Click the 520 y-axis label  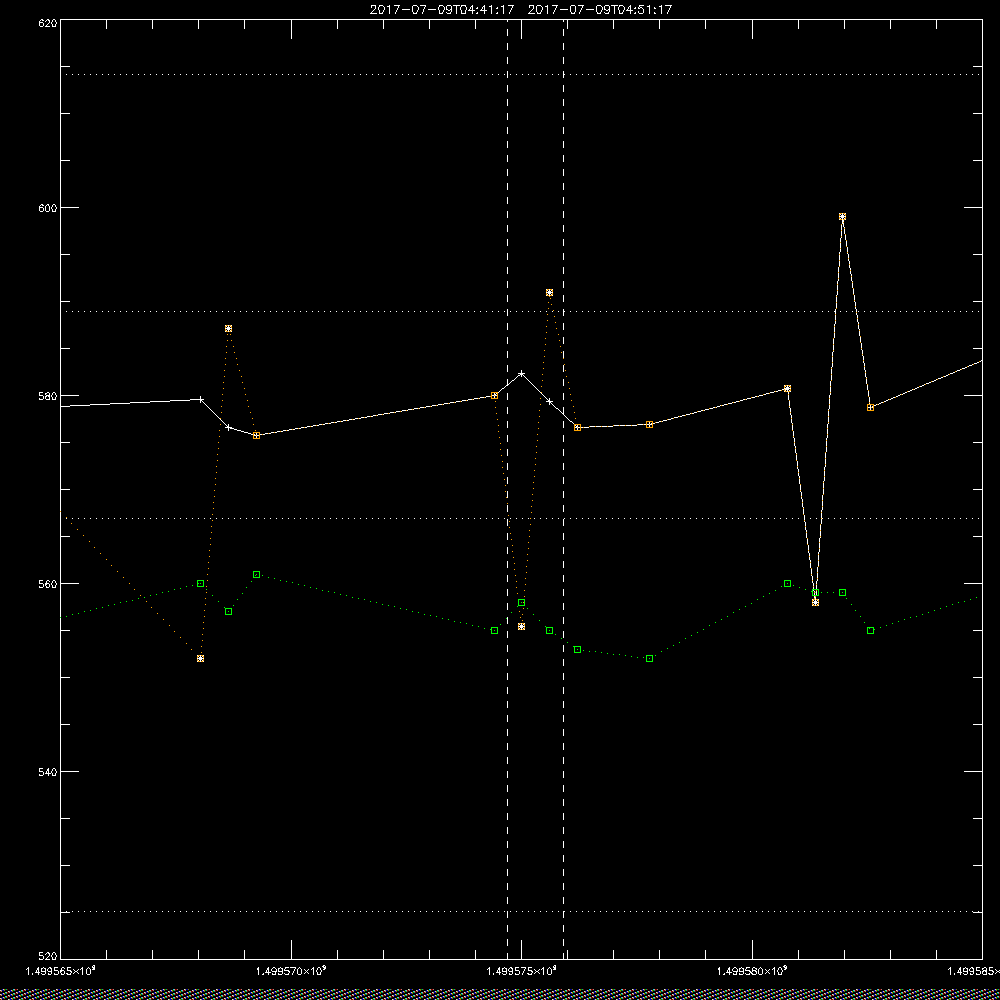click(x=48, y=957)
